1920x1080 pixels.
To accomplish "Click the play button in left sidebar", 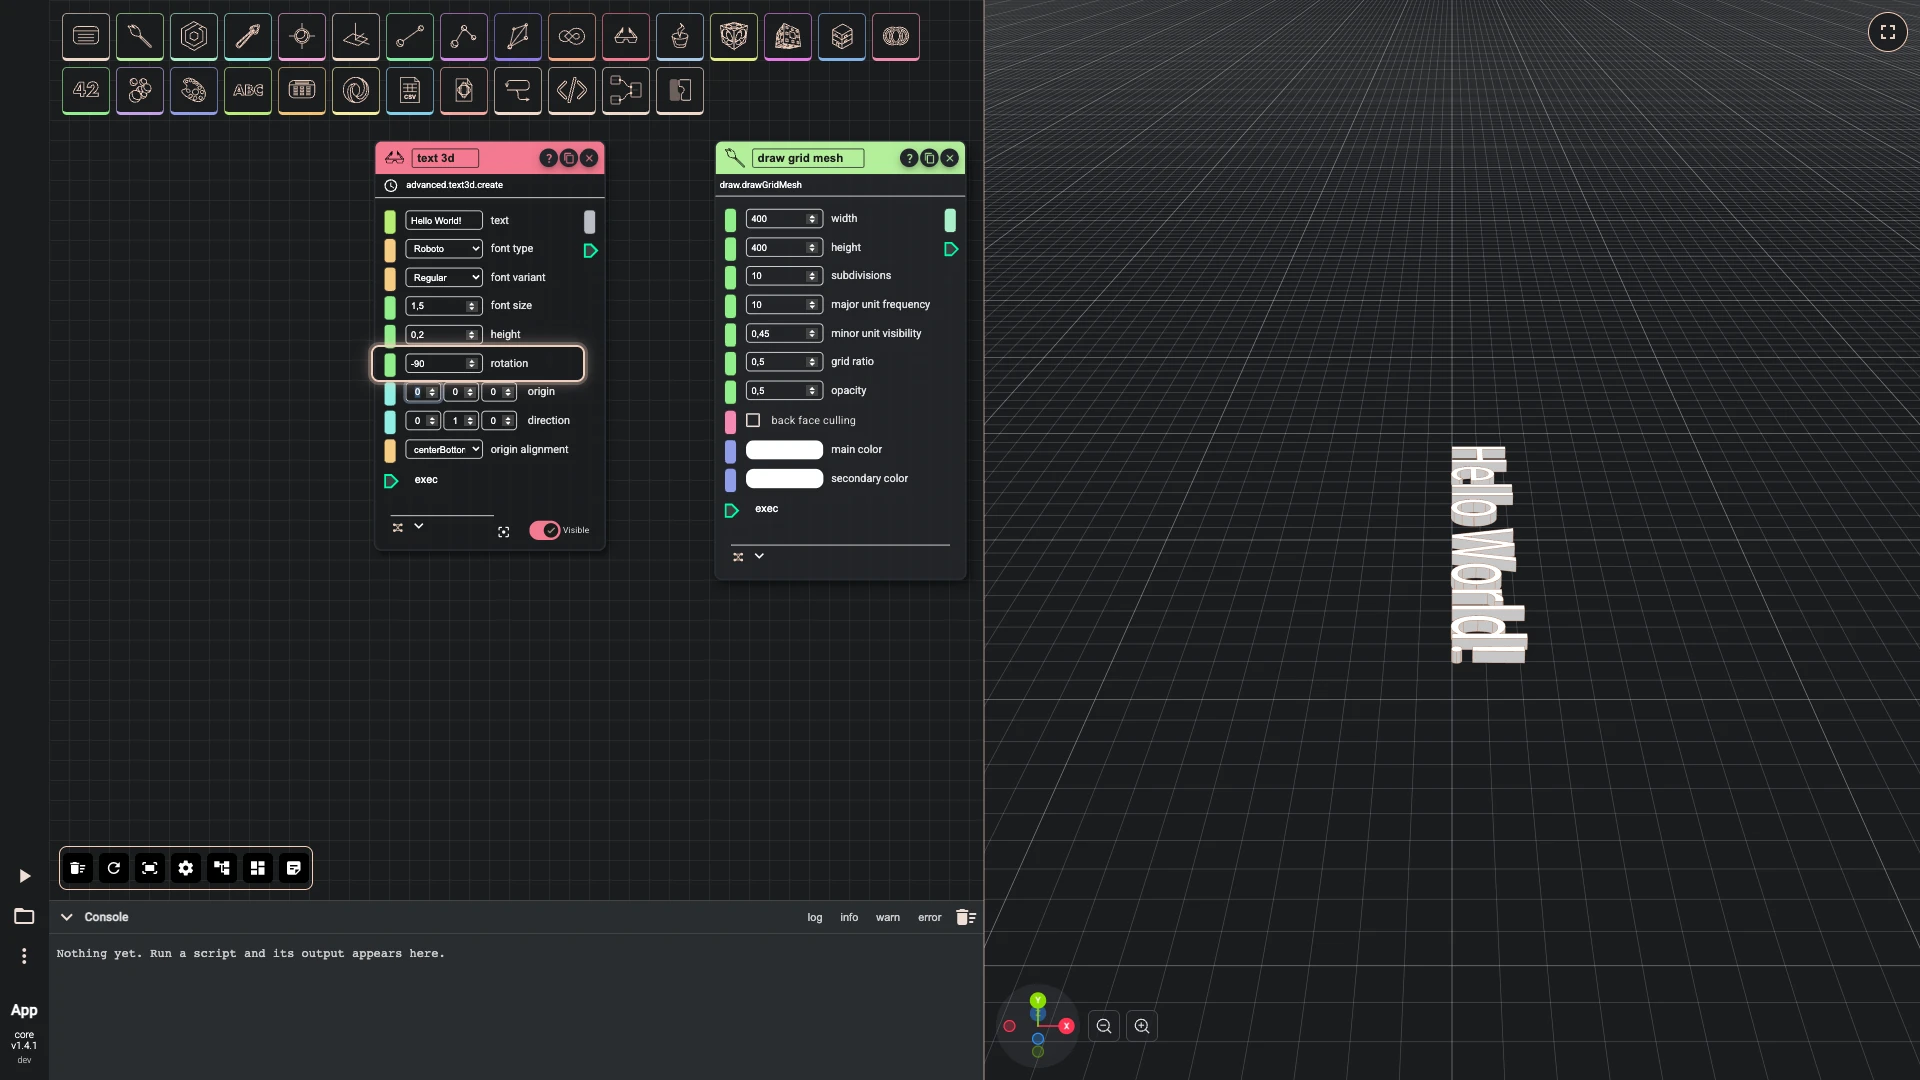I will (x=25, y=876).
